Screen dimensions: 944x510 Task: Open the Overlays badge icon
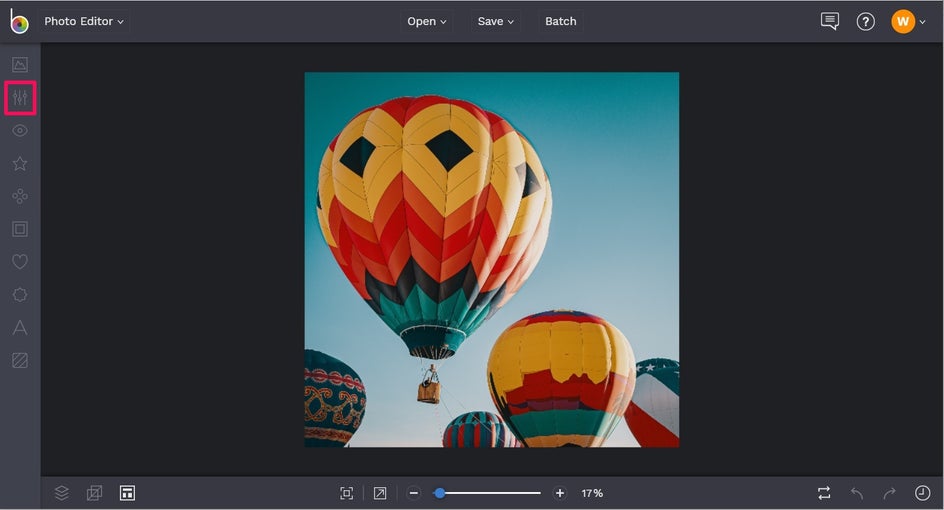(x=20, y=294)
